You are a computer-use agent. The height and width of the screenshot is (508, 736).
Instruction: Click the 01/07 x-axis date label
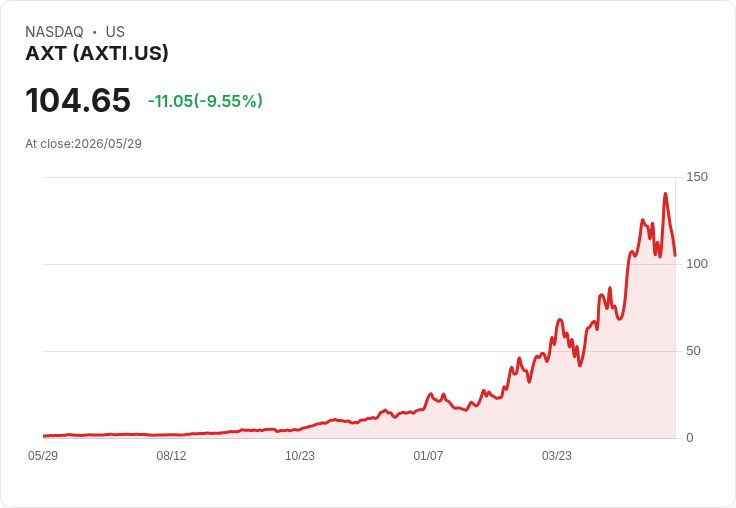(428, 456)
